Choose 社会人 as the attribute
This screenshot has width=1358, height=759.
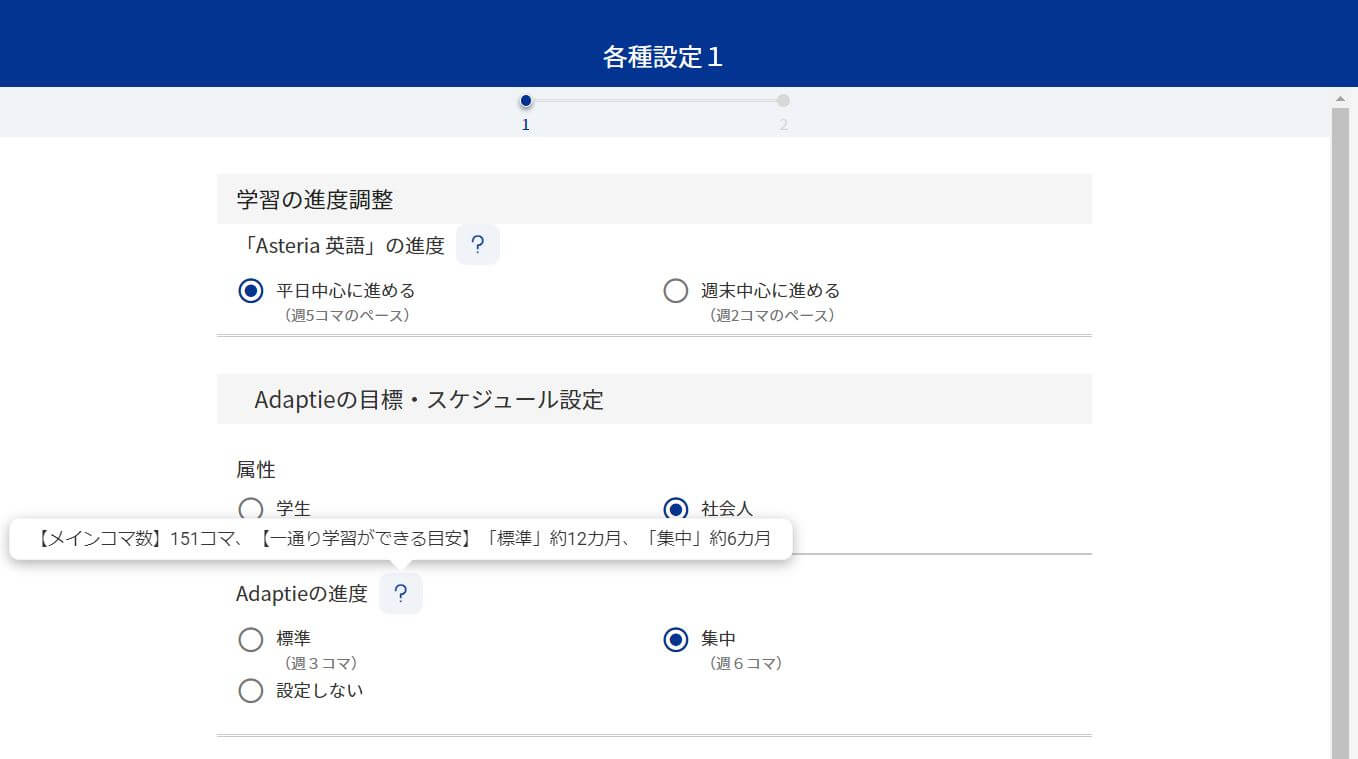coord(676,509)
